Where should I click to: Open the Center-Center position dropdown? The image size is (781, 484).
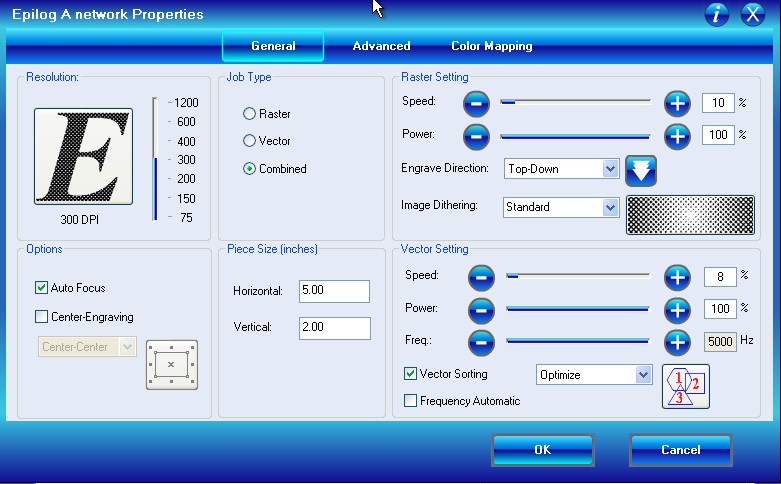pyautogui.click(x=87, y=347)
